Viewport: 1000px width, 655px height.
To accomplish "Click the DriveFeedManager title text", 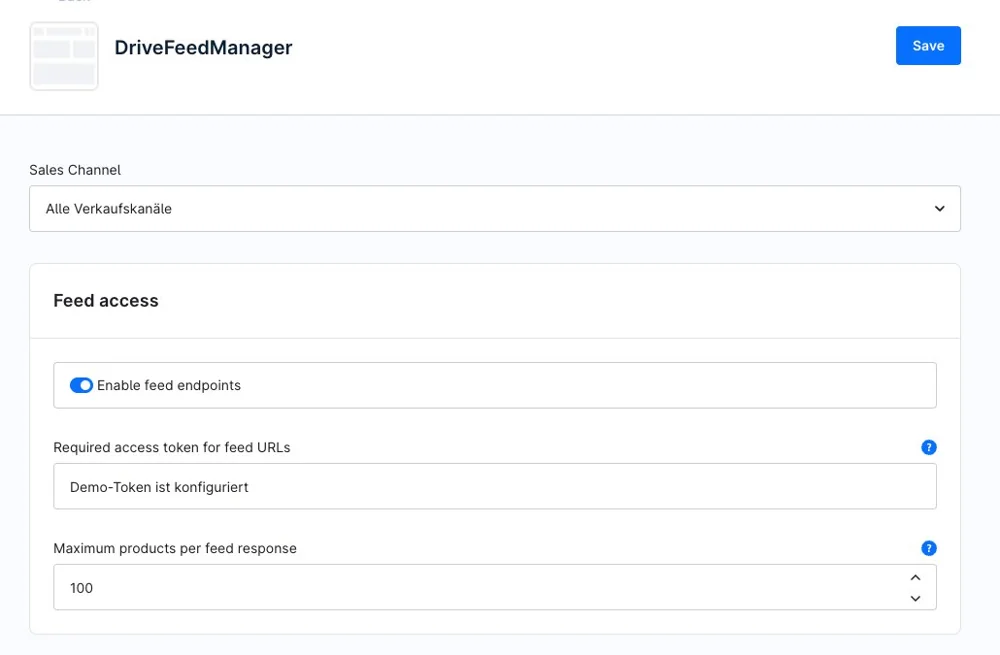I will 203,47.
